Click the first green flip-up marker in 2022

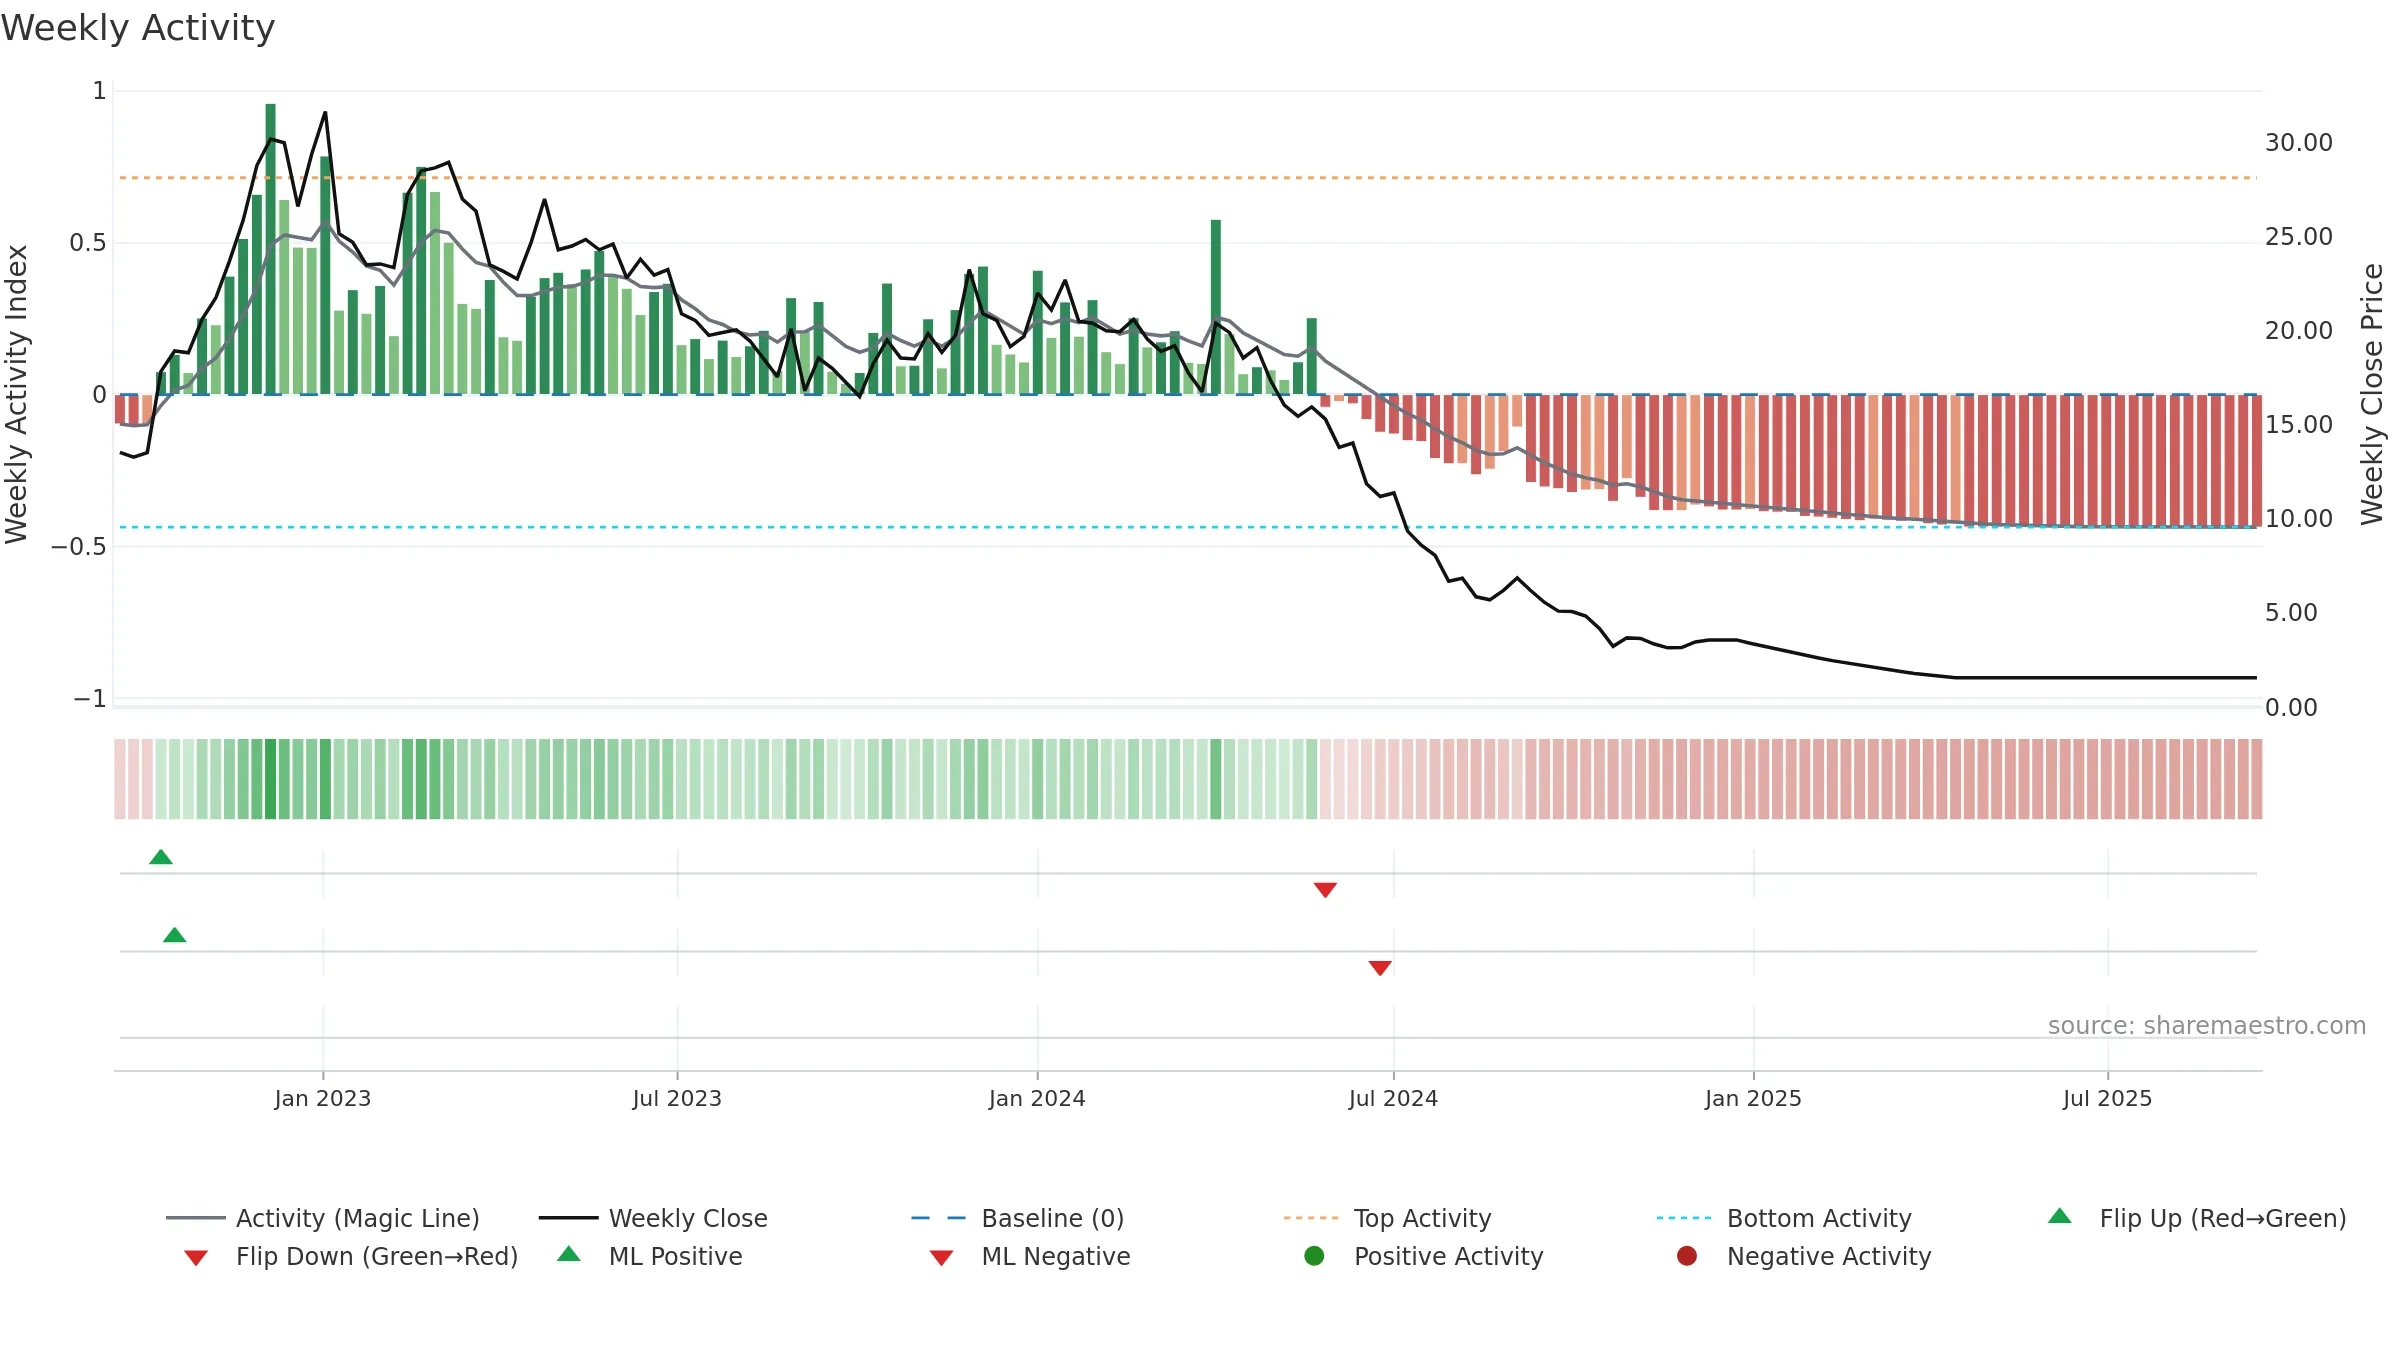click(161, 857)
